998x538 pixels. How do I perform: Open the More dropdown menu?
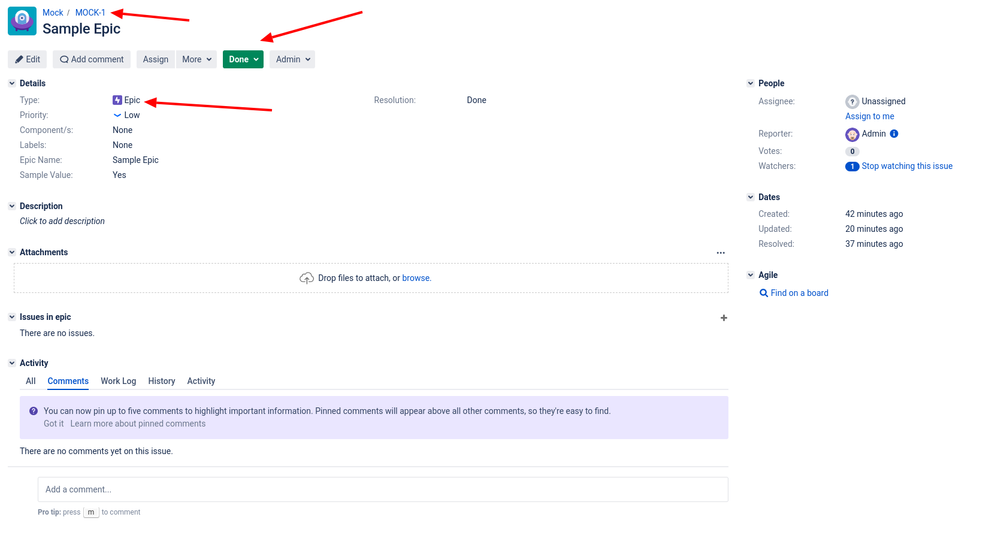coord(197,59)
